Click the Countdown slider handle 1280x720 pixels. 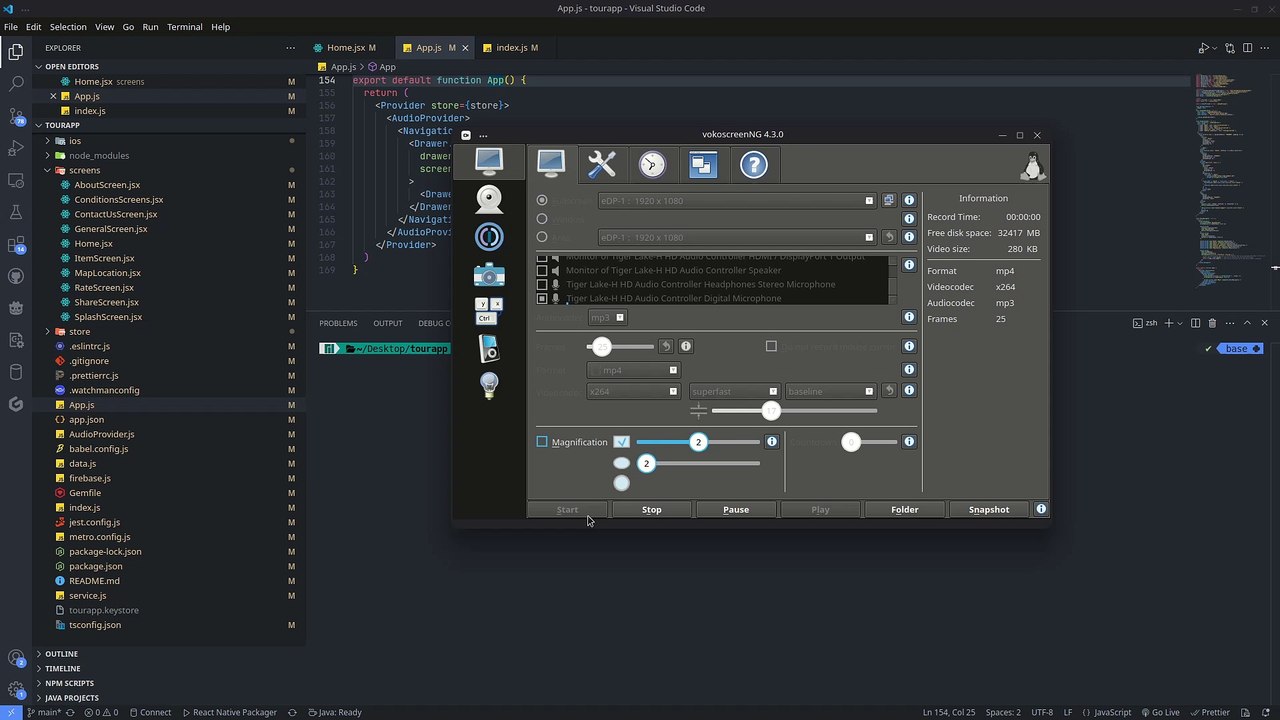click(851, 442)
